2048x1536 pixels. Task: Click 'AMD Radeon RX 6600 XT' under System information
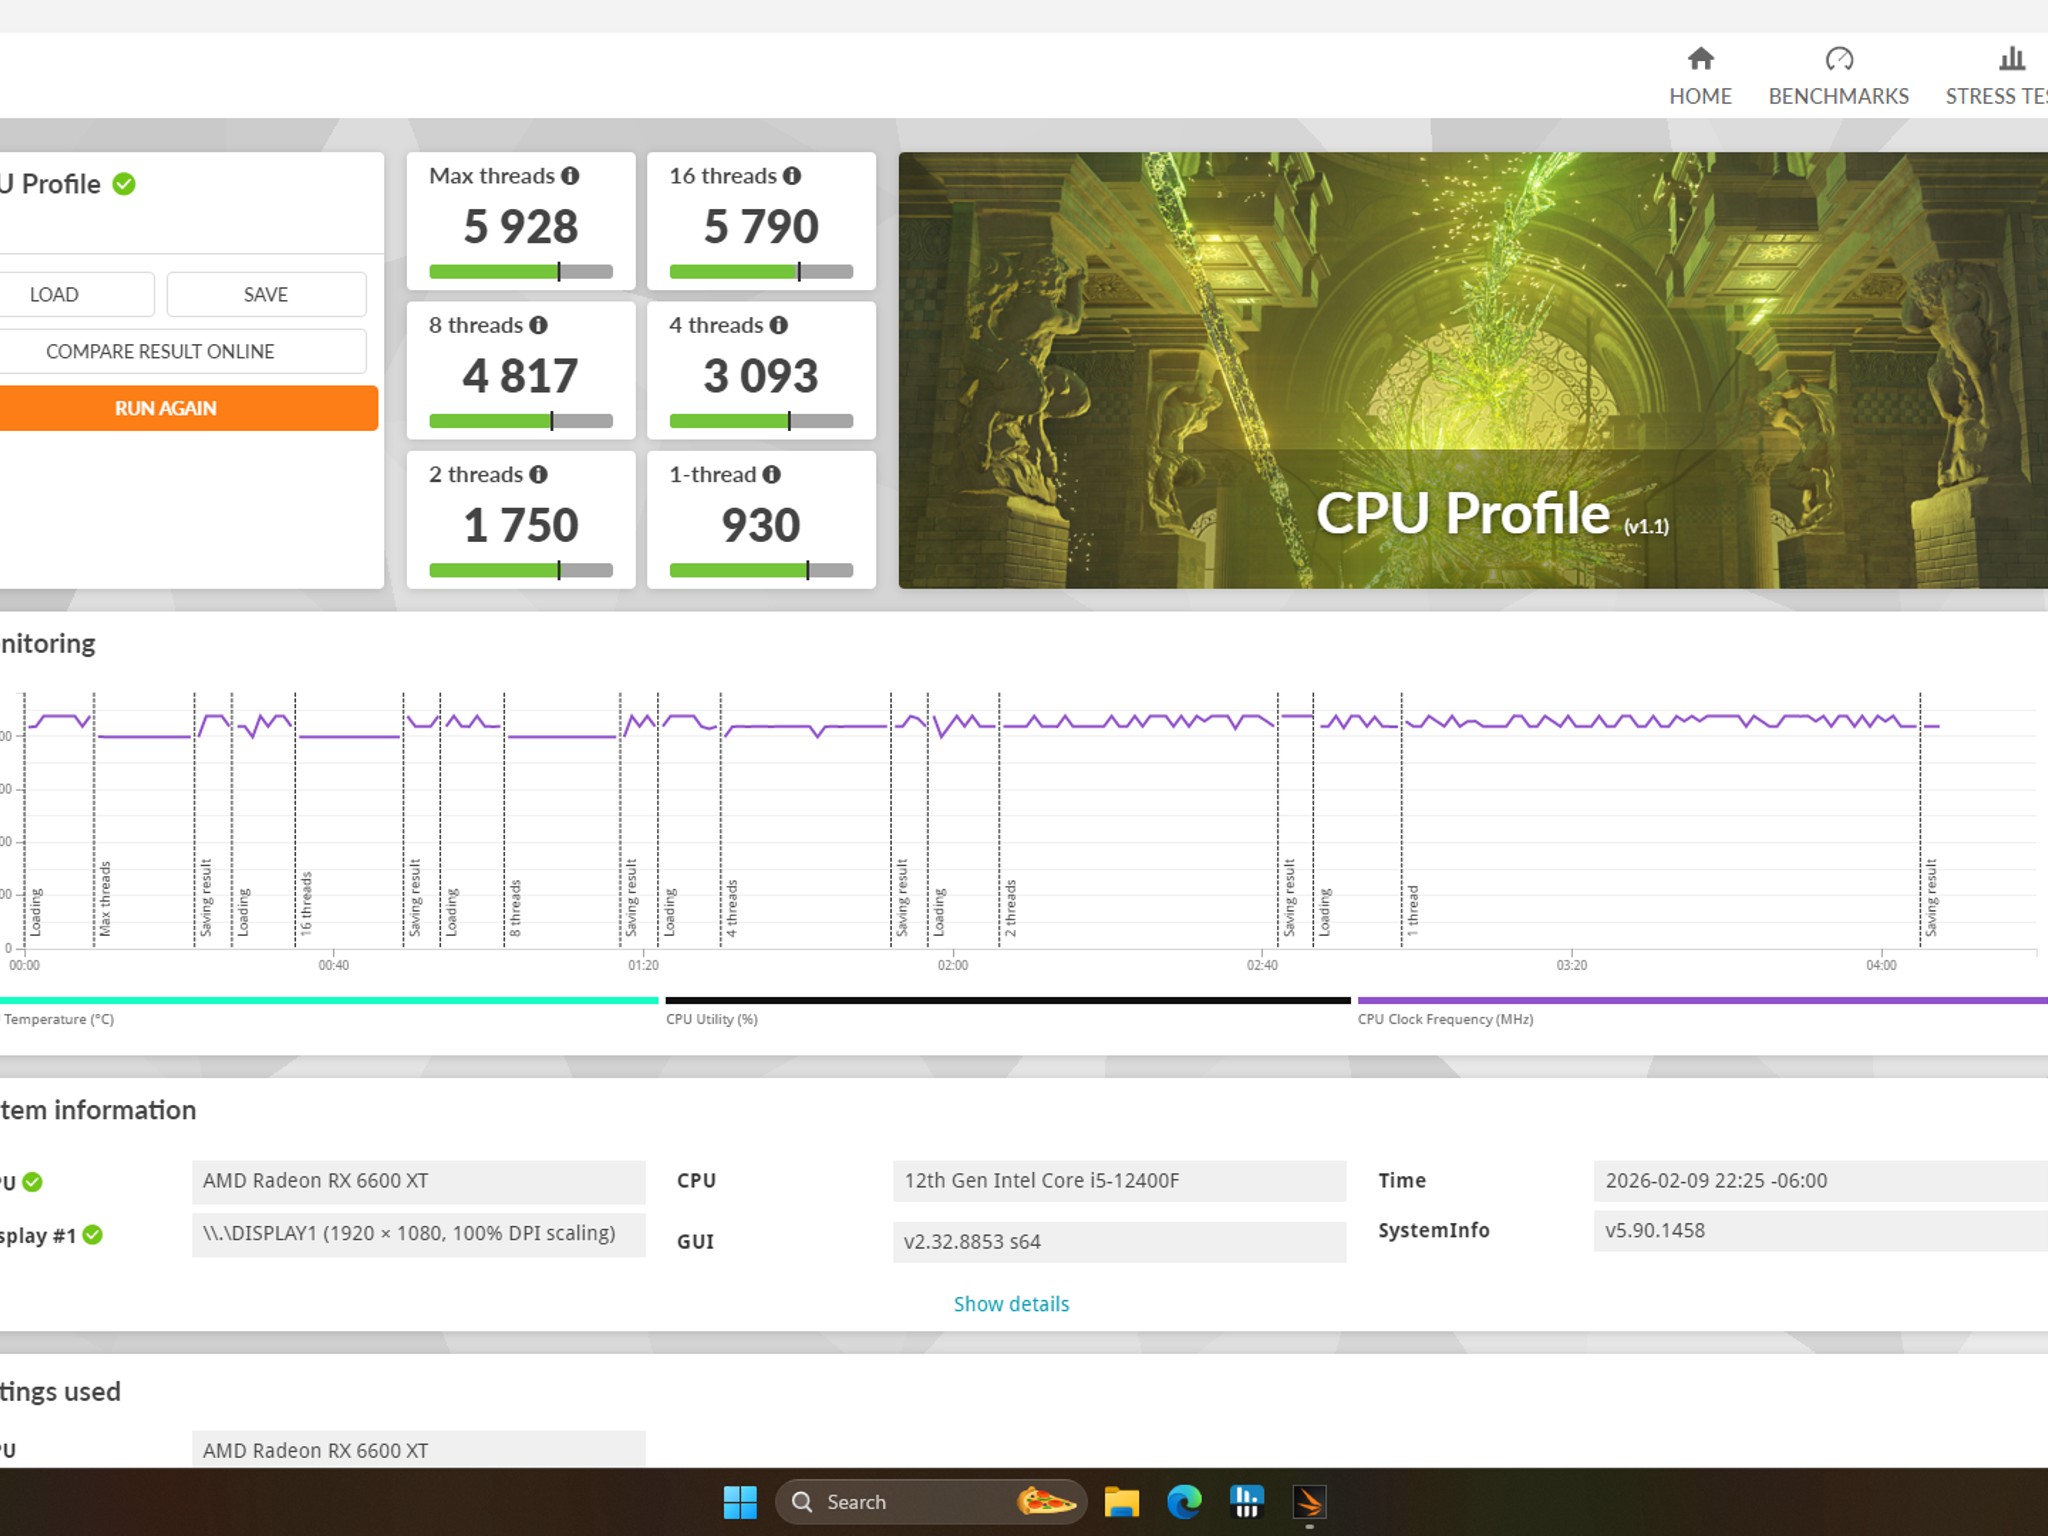point(418,1181)
